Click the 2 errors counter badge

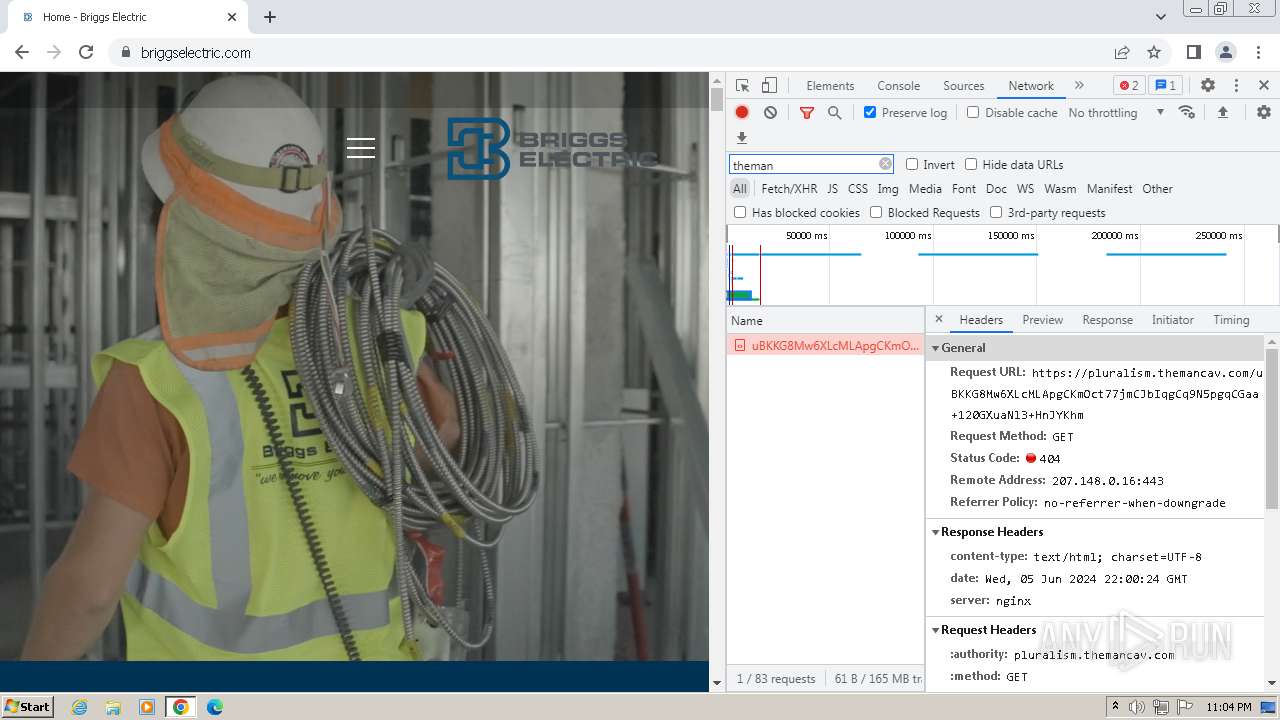(1129, 86)
